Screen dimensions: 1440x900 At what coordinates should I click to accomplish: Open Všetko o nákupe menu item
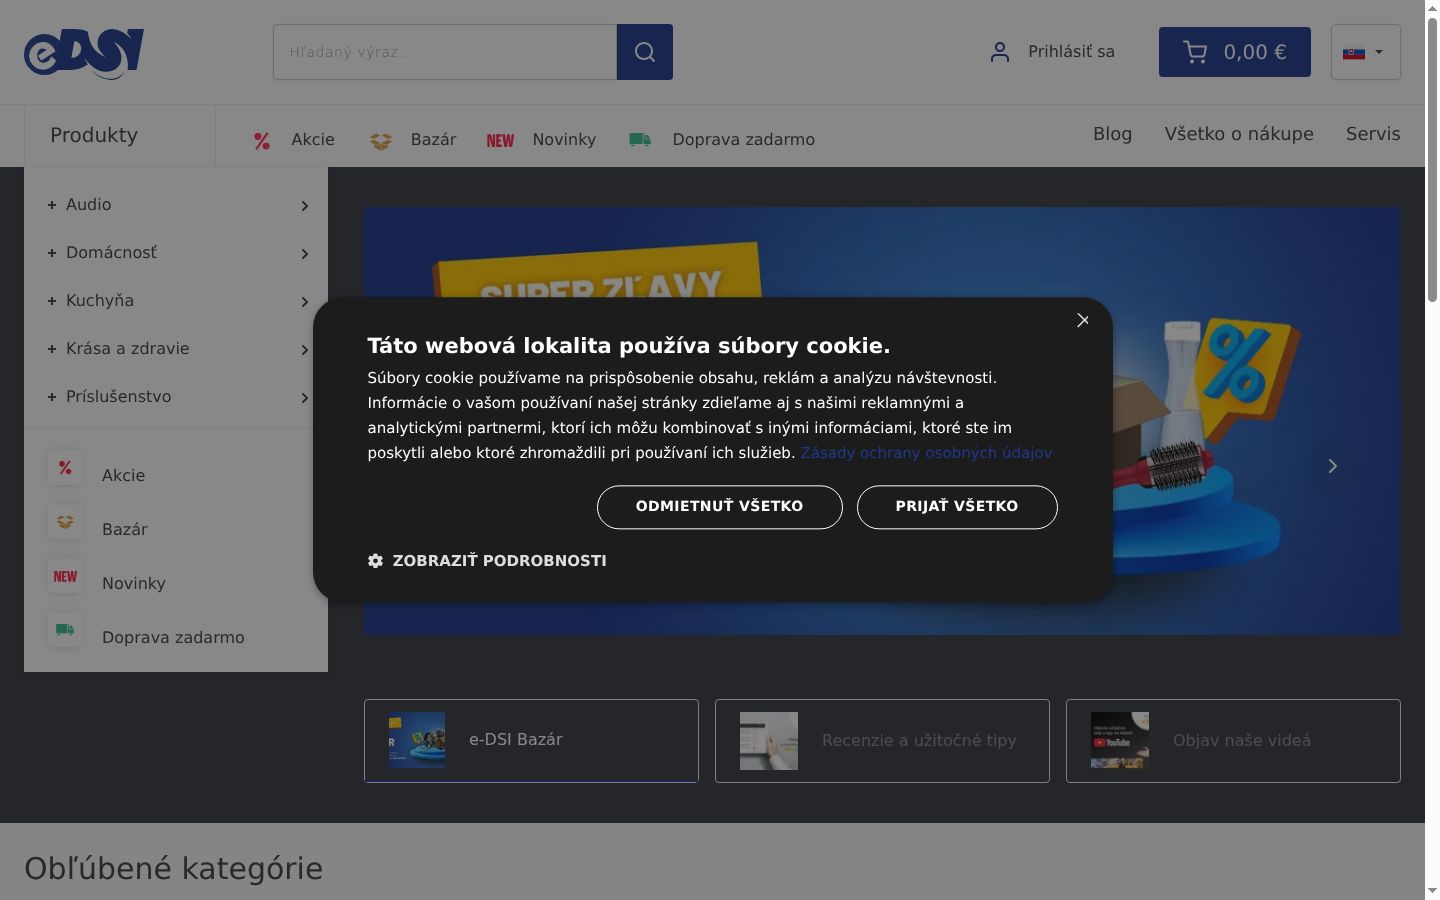pyautogui.click(x=1239, y=134)
